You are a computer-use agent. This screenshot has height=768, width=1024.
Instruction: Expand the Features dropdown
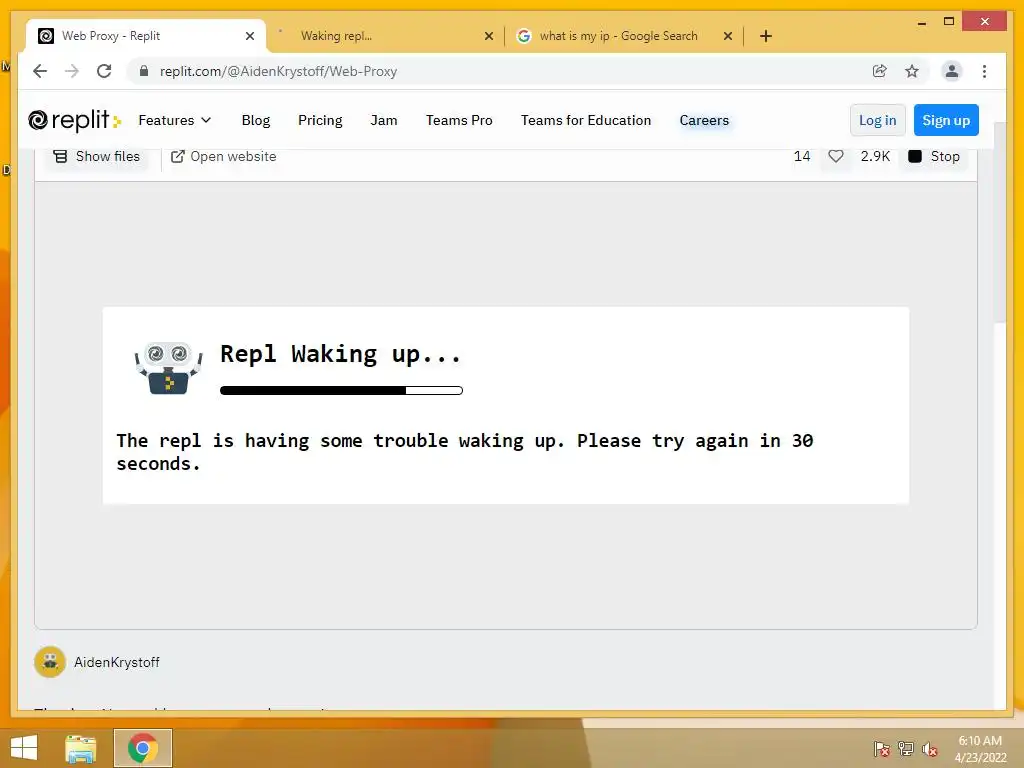[x=174, y=120]
